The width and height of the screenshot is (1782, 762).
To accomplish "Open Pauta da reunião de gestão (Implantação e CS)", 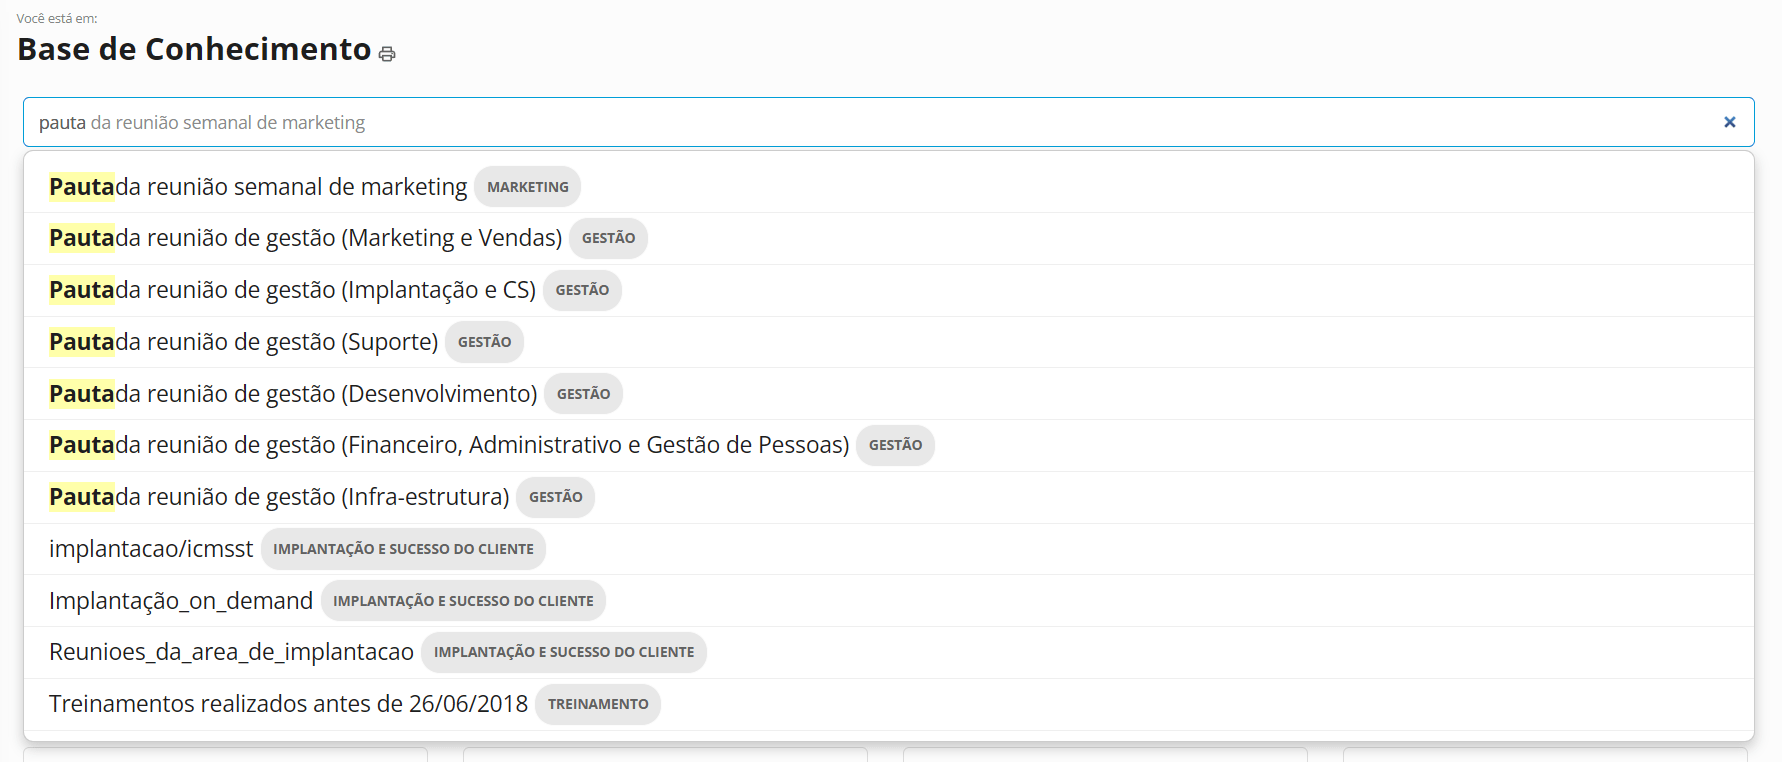I will tap(292, 290).
